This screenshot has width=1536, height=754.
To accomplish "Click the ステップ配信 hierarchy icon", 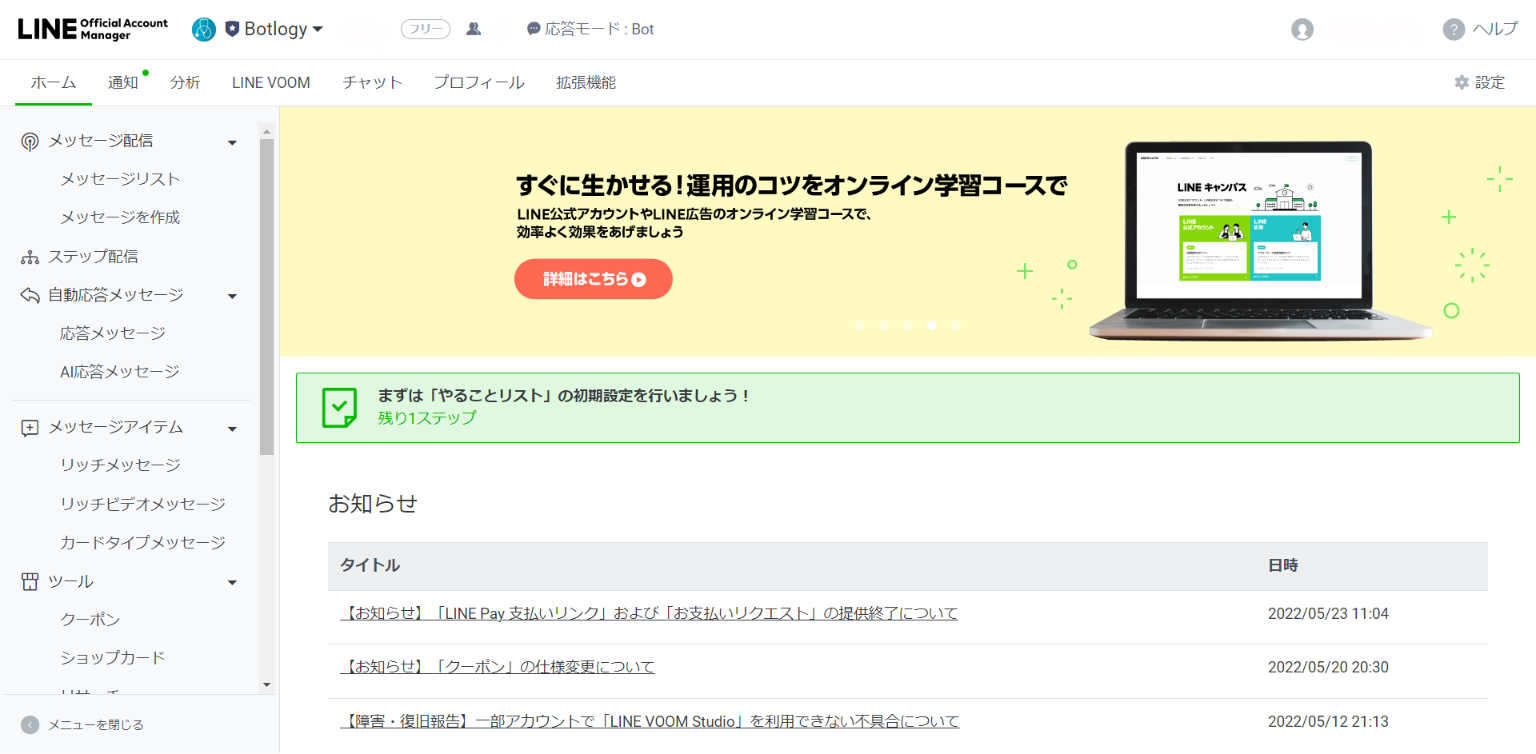I will [x=30, y=257].
